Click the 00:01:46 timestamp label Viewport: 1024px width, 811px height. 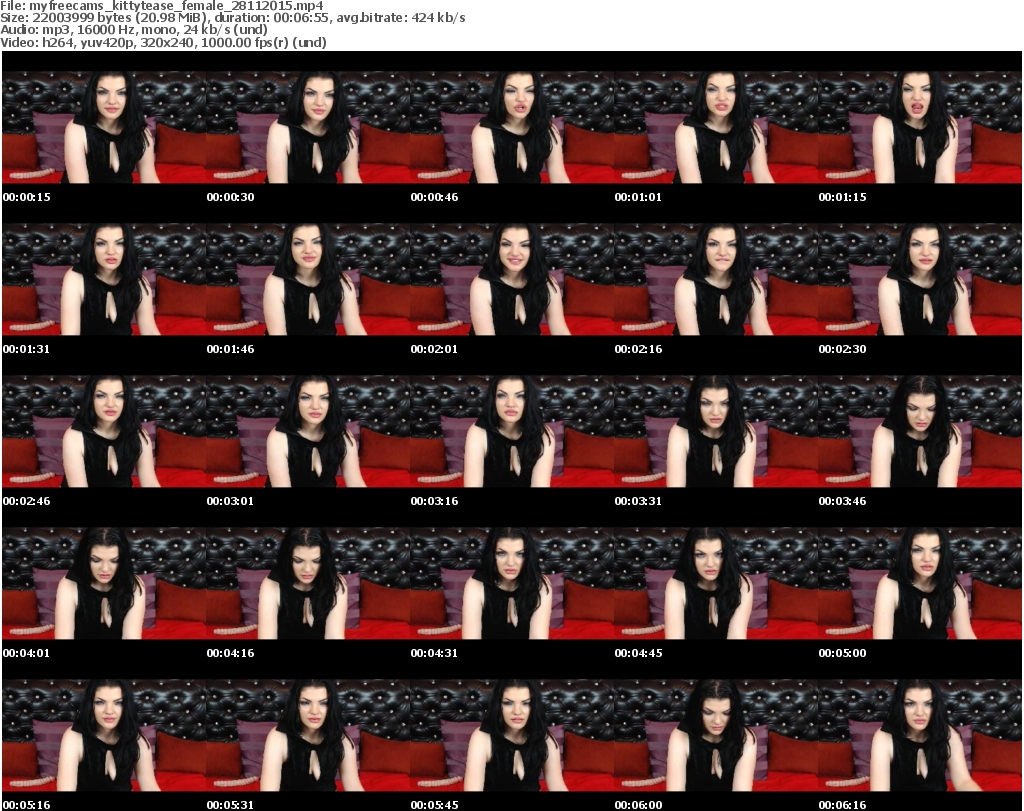click(231, 349)
